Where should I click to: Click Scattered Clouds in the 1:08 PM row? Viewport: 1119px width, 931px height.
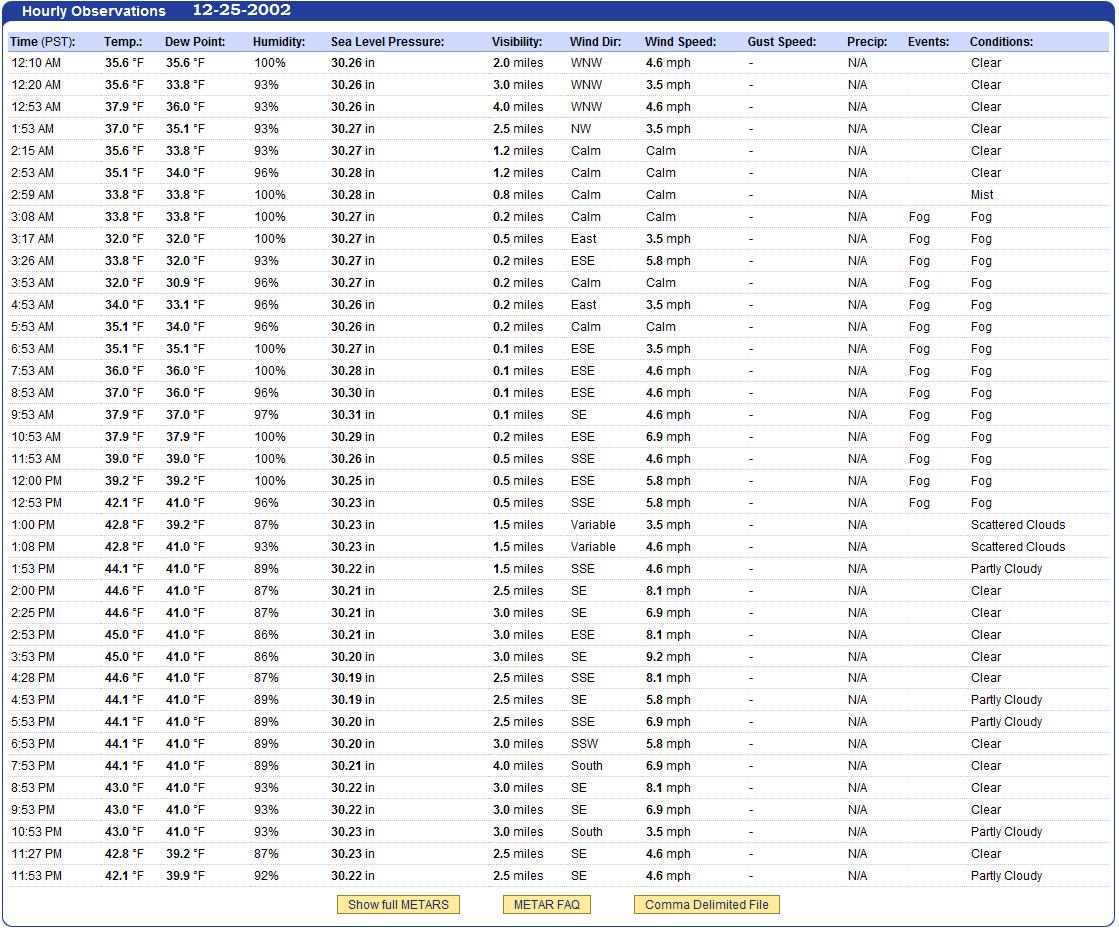tap(1018, 546)
